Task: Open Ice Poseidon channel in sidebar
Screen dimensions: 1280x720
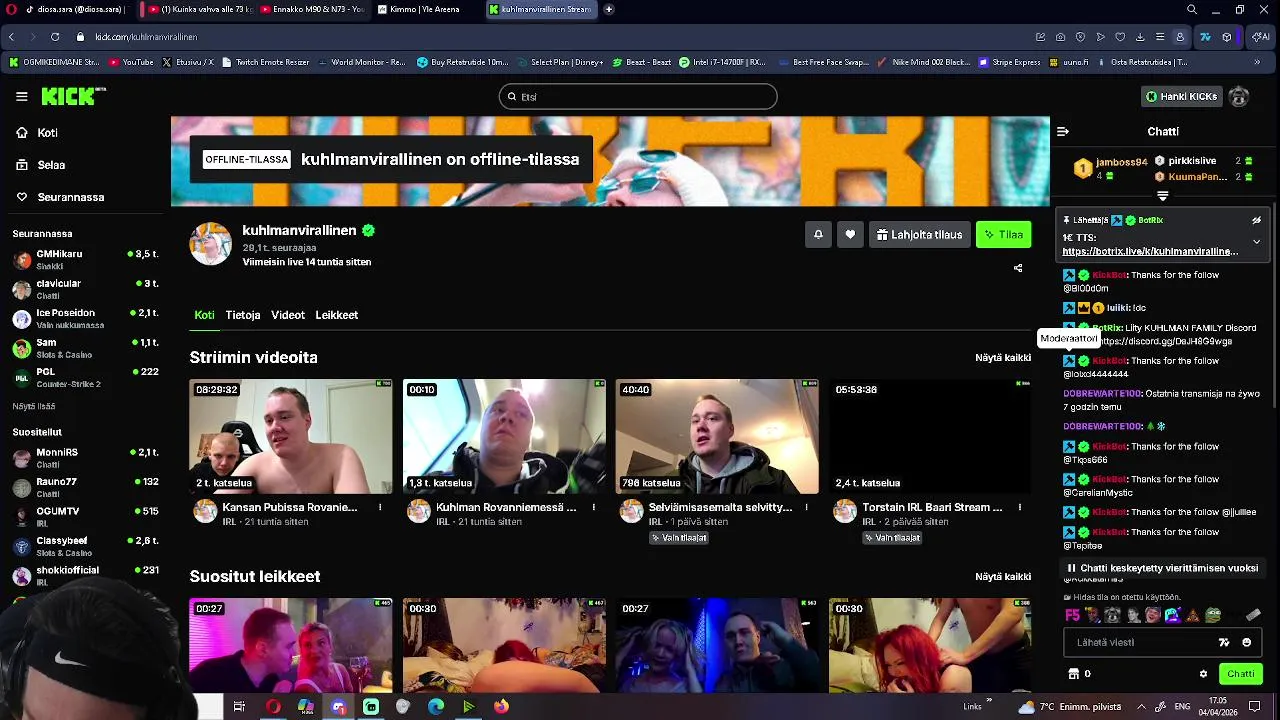Action: [86, 319]
